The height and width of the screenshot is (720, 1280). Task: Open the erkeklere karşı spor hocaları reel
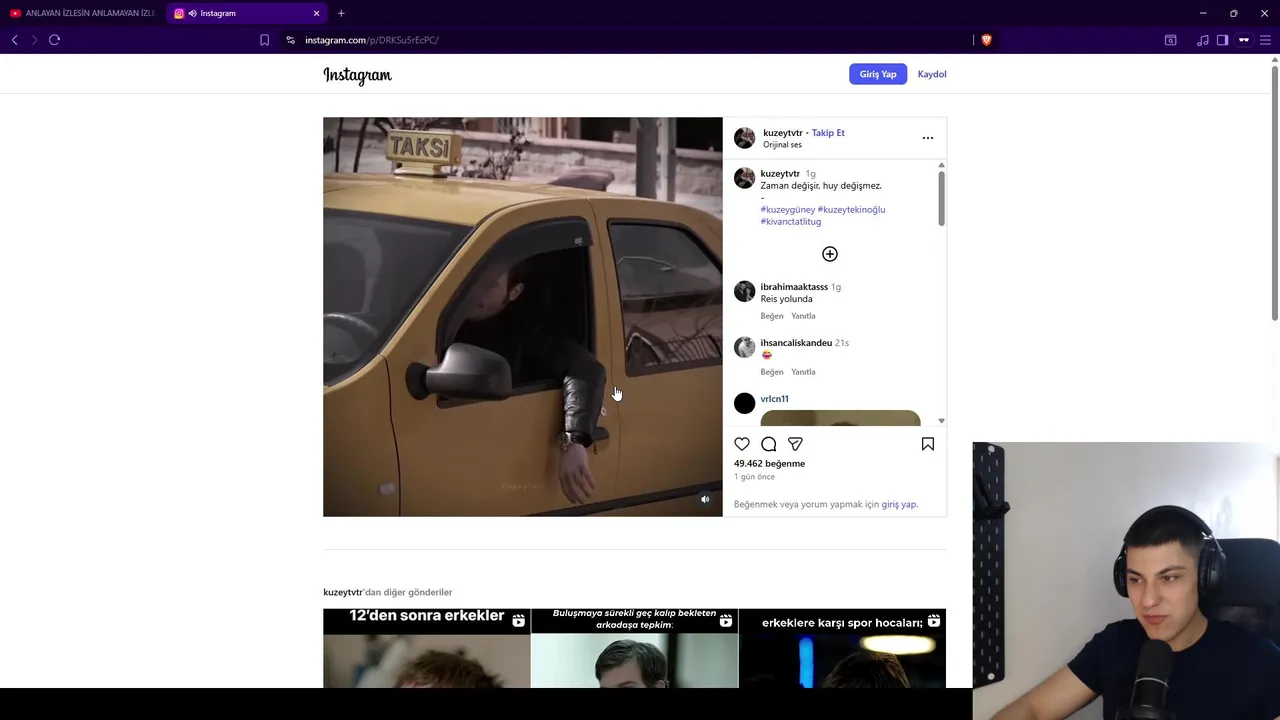tap(842, 648)
